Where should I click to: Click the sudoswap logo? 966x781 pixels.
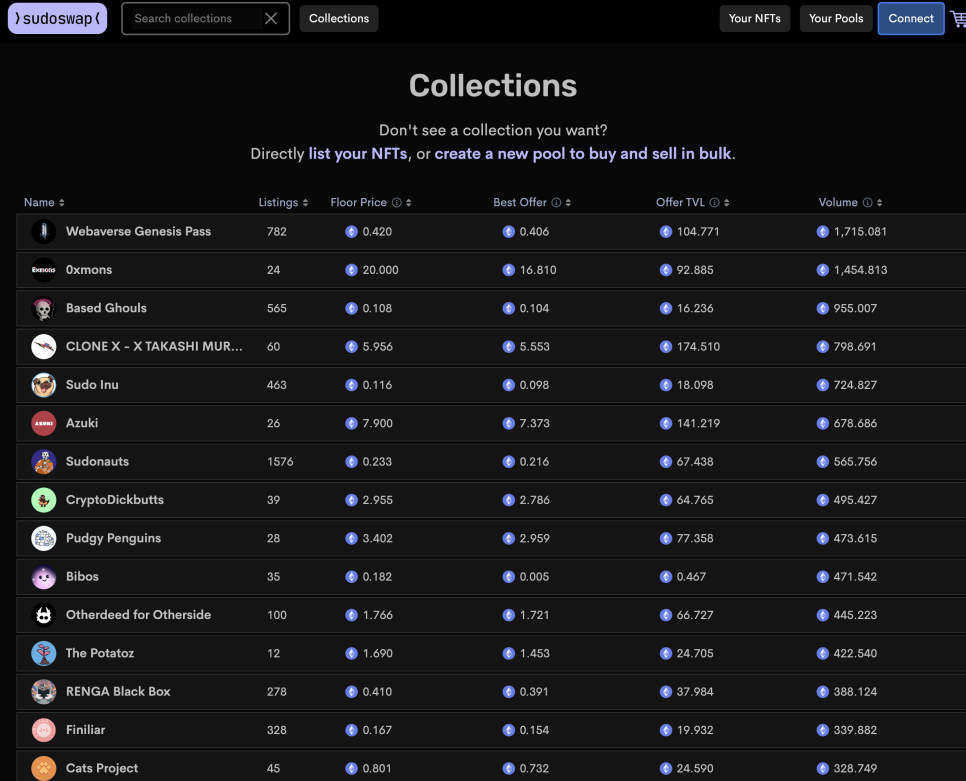(x=57, y=18)
